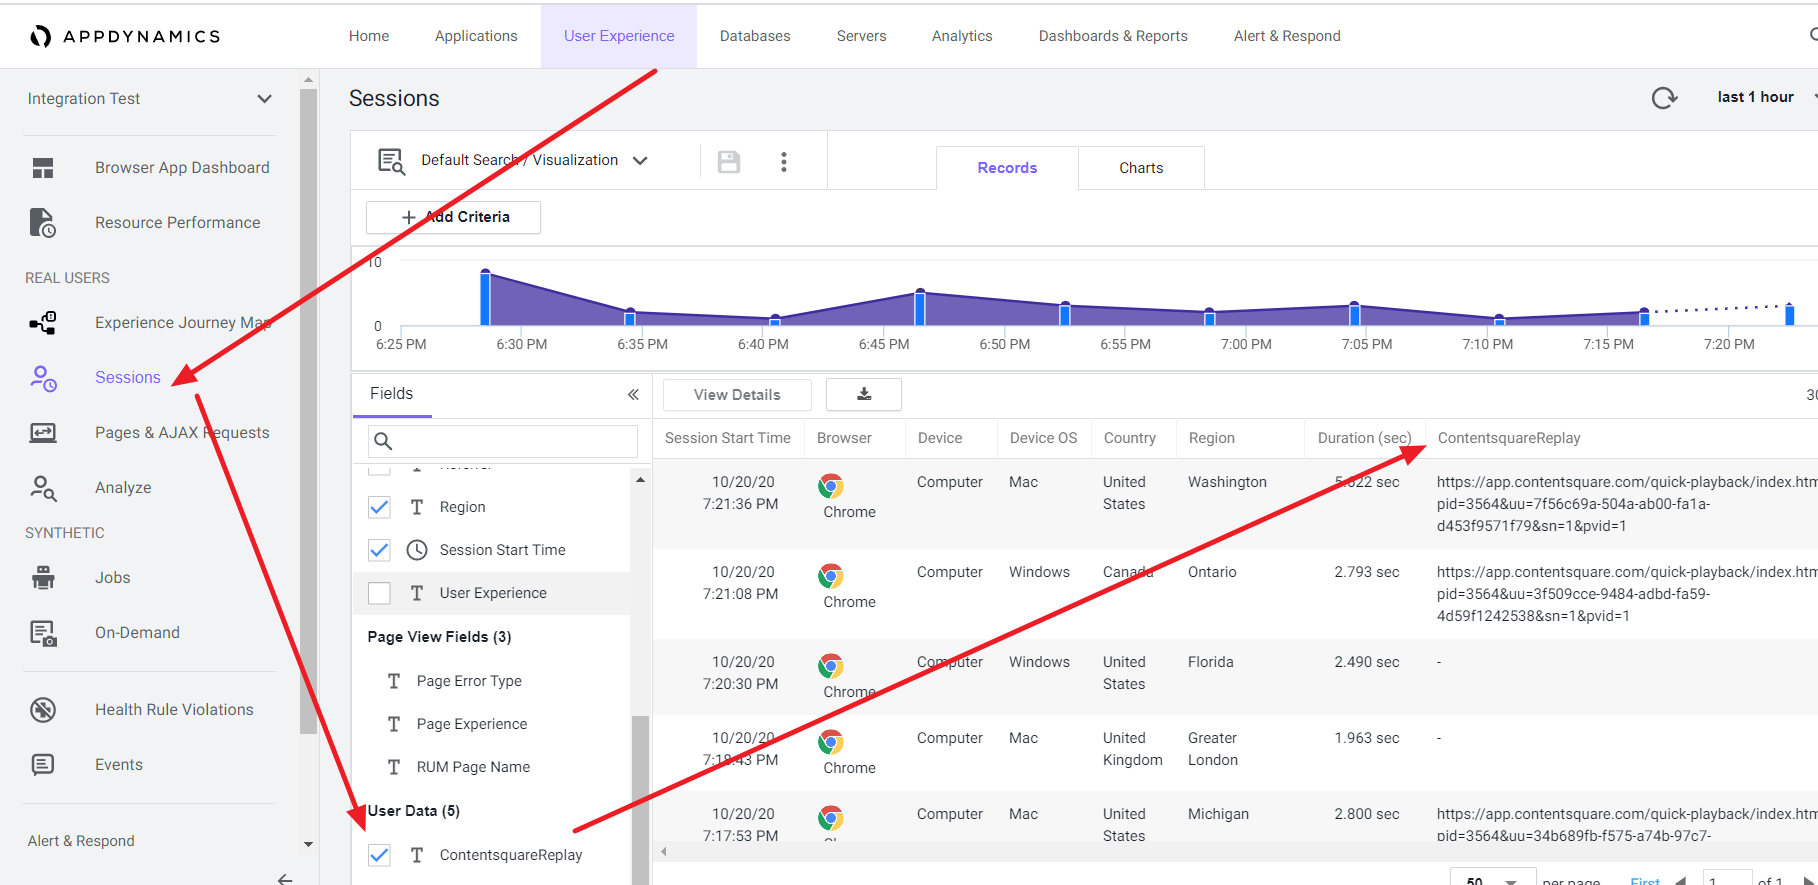Open sidebar Alert & Respond section
Screen dimensions: 1818x885
click(x=81, y=841)
